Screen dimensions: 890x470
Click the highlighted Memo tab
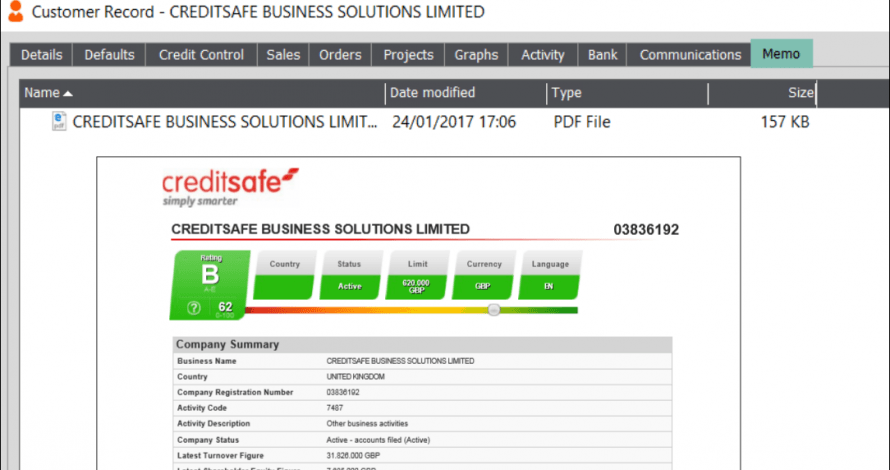782,54
